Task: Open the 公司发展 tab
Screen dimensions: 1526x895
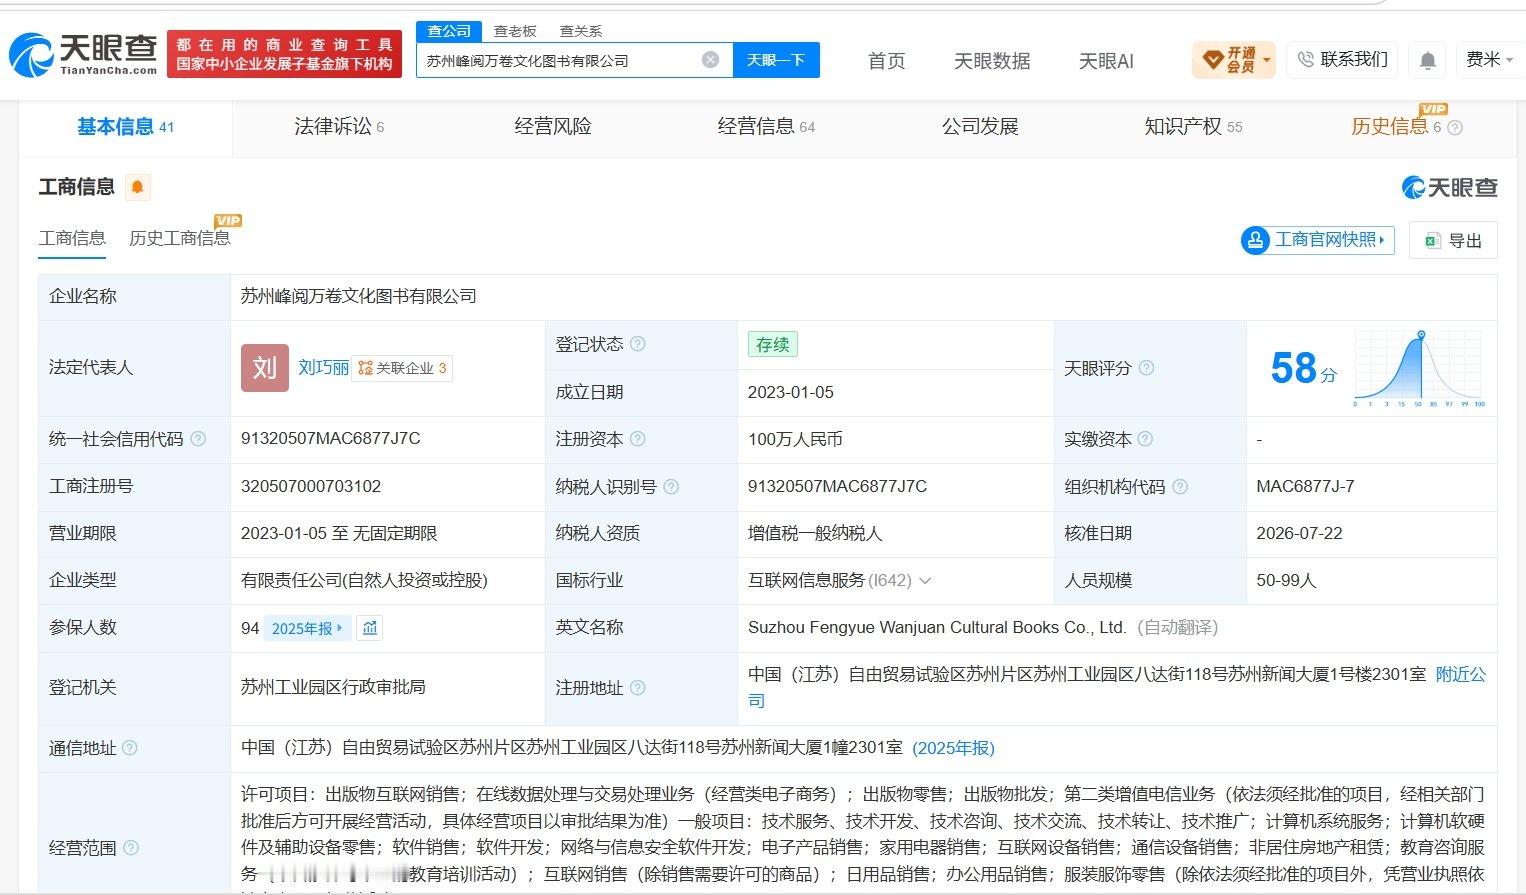Action: tap(980, 127)
